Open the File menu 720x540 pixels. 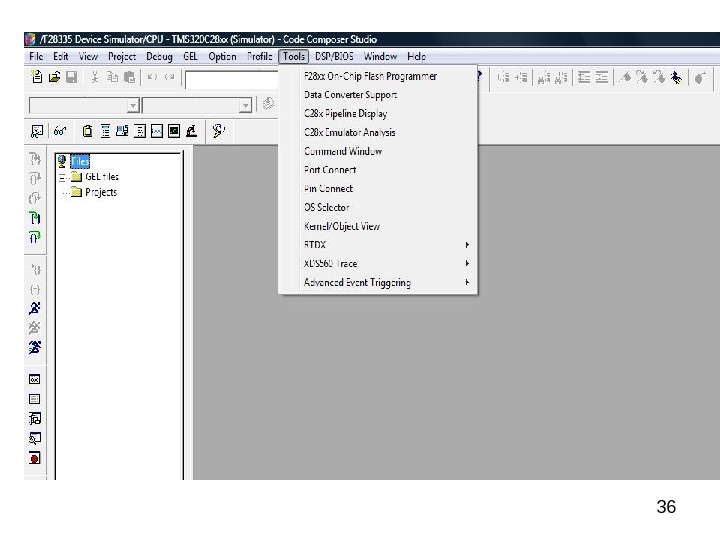pos(36,56)
